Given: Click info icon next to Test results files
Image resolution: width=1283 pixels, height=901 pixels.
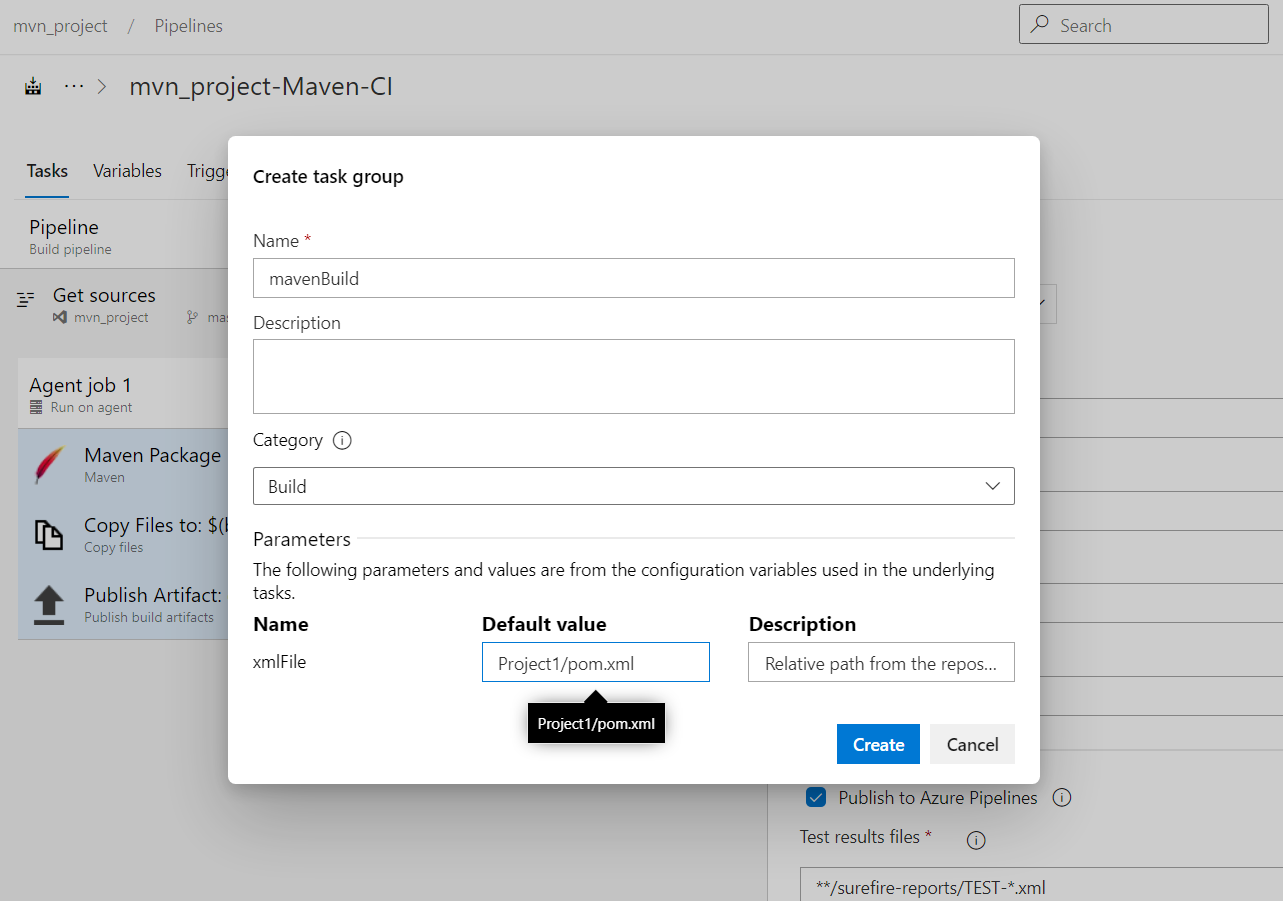Looking at the screenshot, I should pos(976,840).
